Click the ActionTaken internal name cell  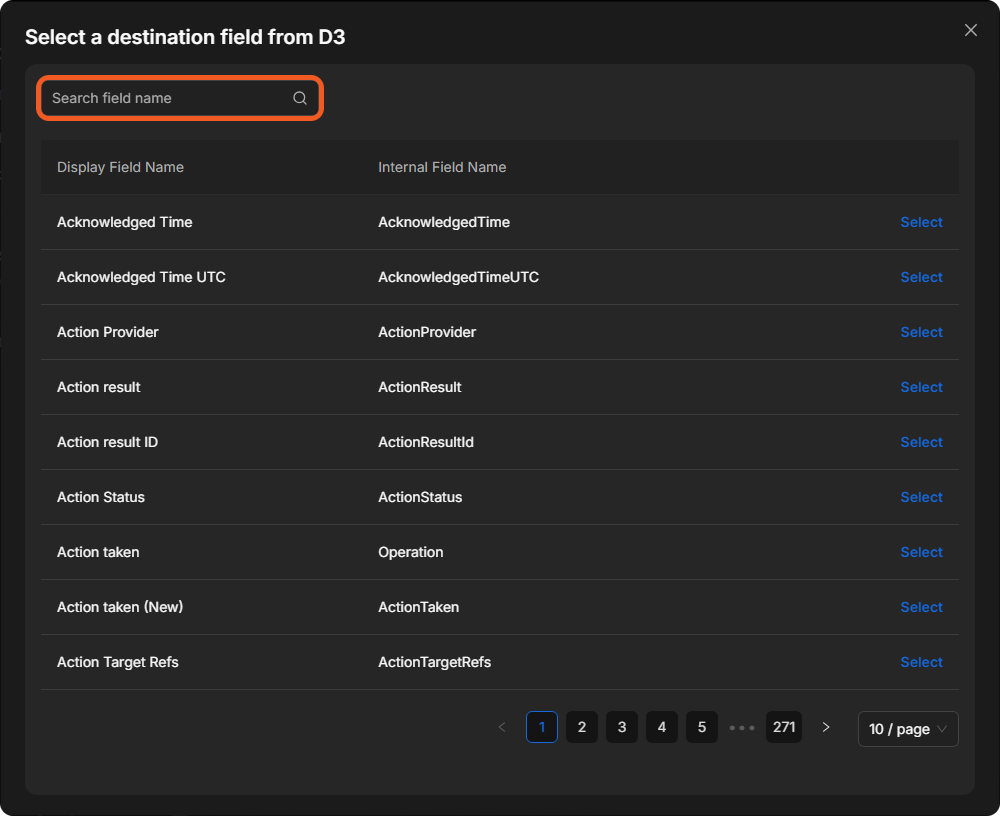pos(418,607)
